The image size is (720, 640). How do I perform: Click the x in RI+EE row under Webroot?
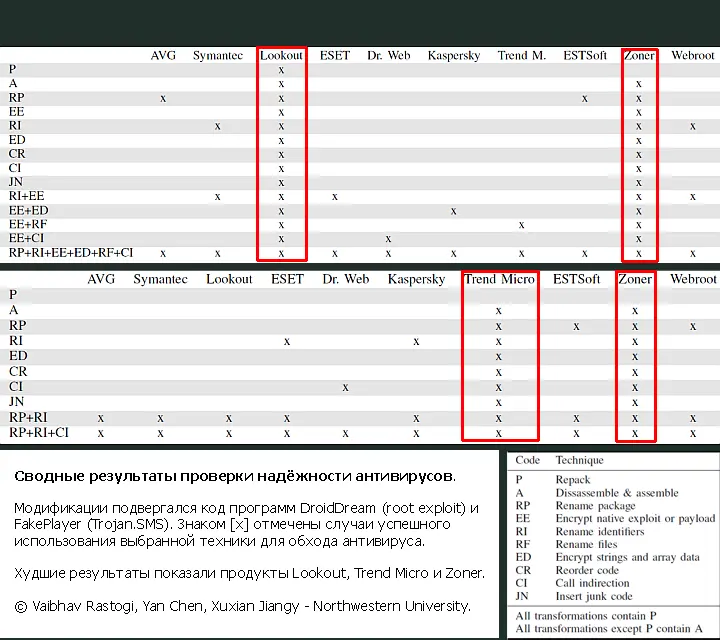692,197
